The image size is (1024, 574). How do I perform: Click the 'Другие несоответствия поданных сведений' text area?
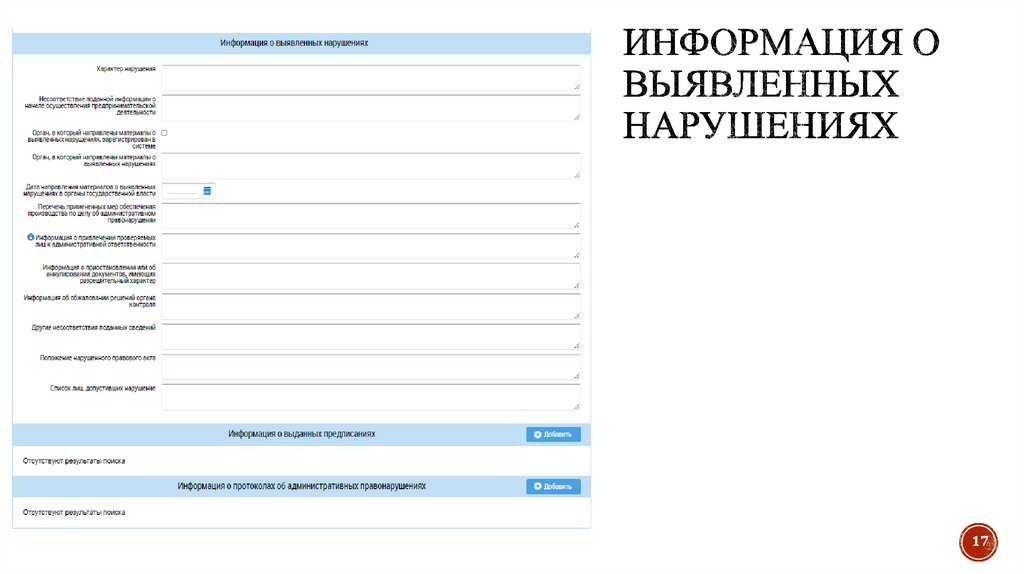[x=370, y=336]
